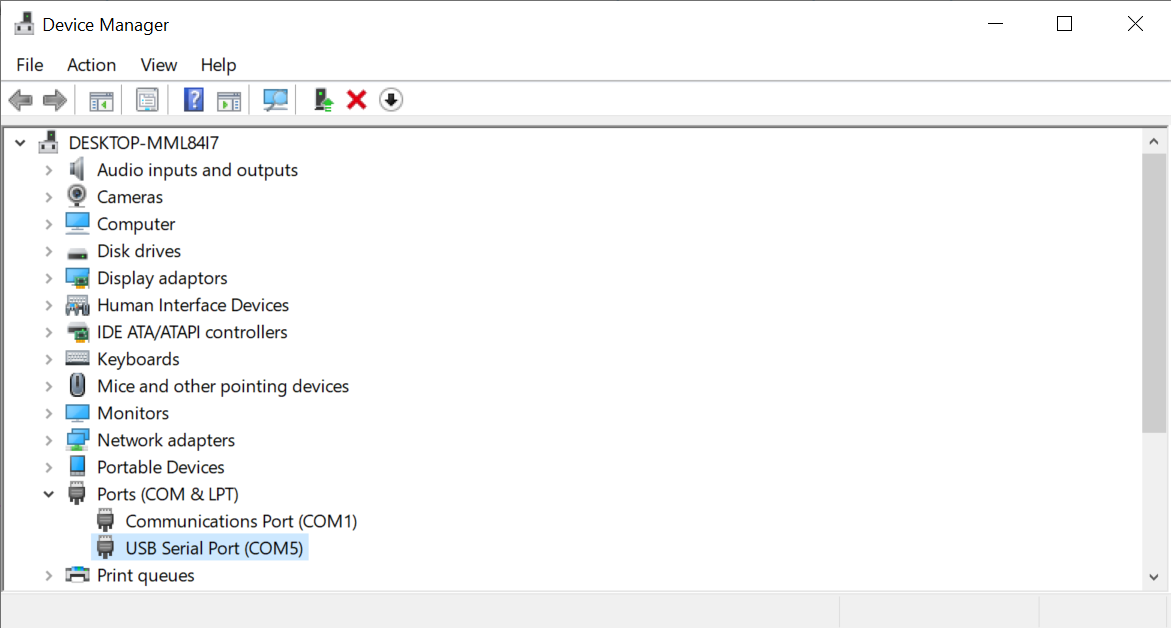1171x628 pixels.
Task: Collapse the DESKTOP-MML84I7 root node
Action: coord(20,143)
